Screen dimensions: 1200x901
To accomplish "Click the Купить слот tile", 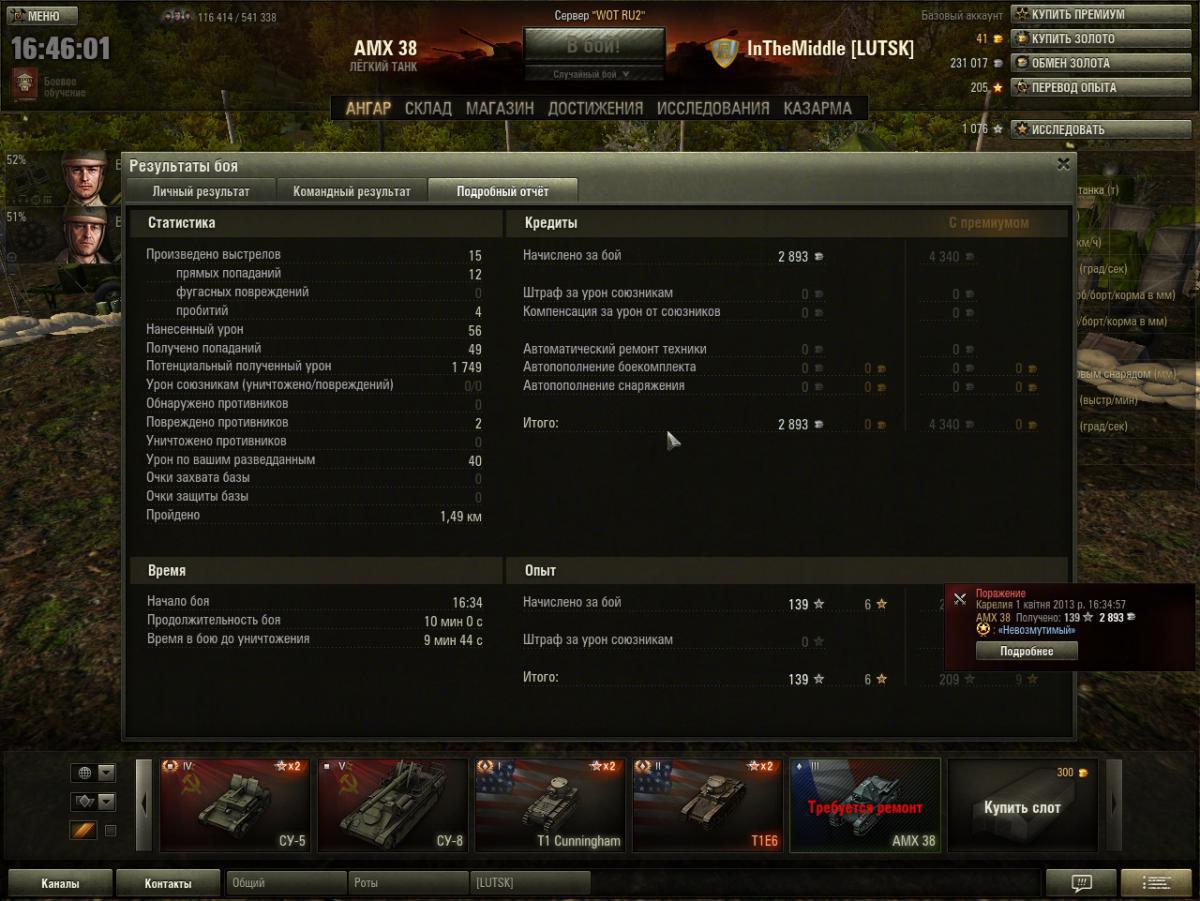I will [1021, 805].
